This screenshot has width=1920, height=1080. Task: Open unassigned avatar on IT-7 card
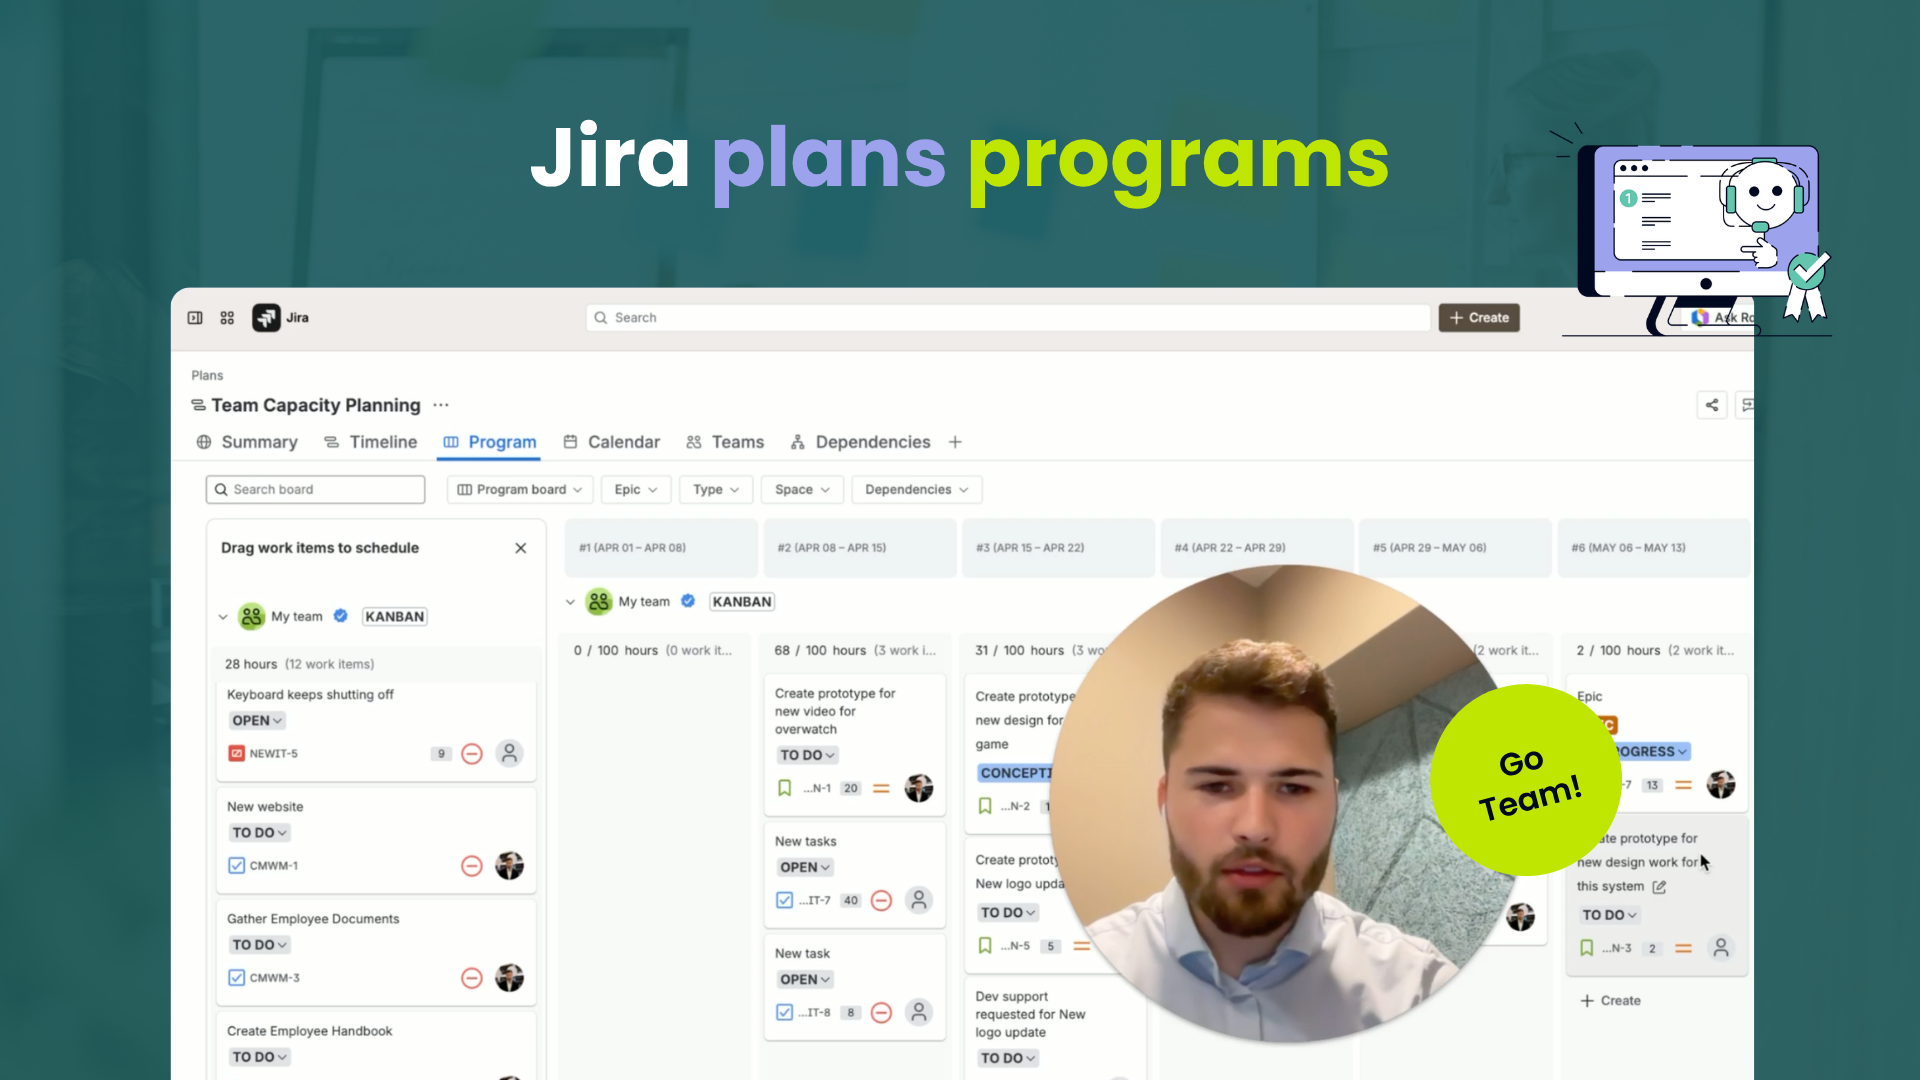click(x=918, y=900)
